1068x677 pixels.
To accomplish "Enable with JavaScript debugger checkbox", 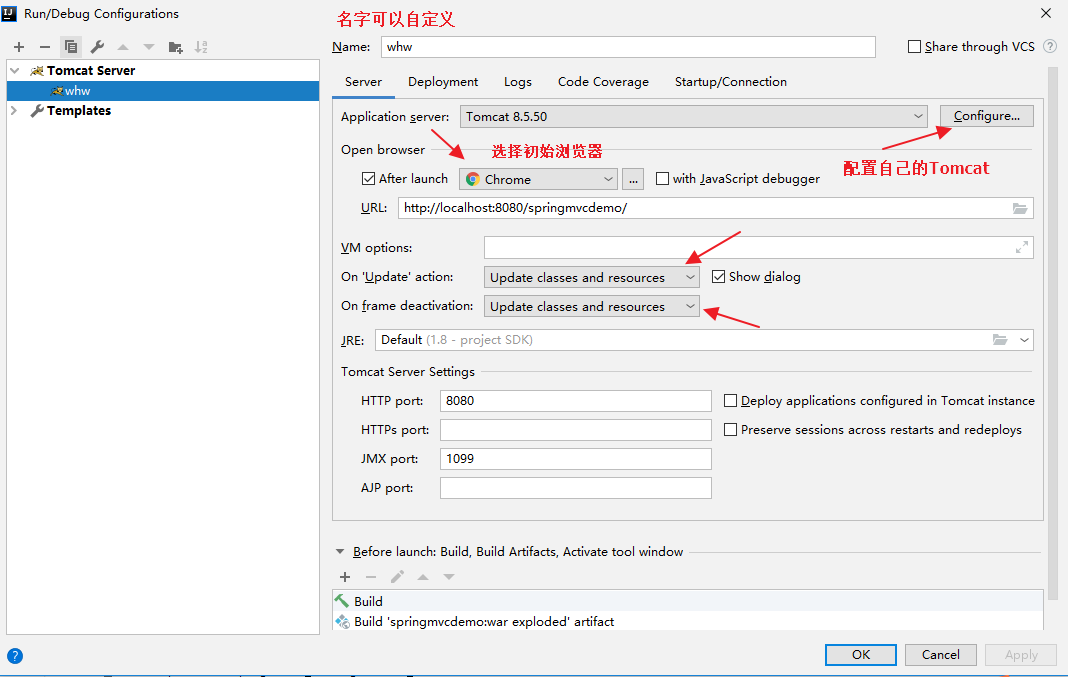I will point(662,178).
